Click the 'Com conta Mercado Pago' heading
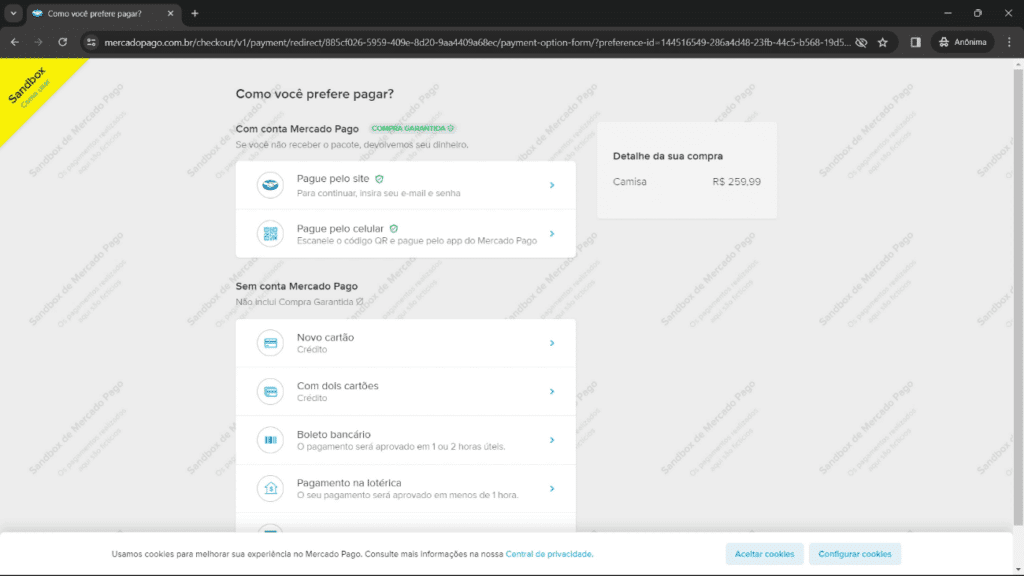 [297, 129]
